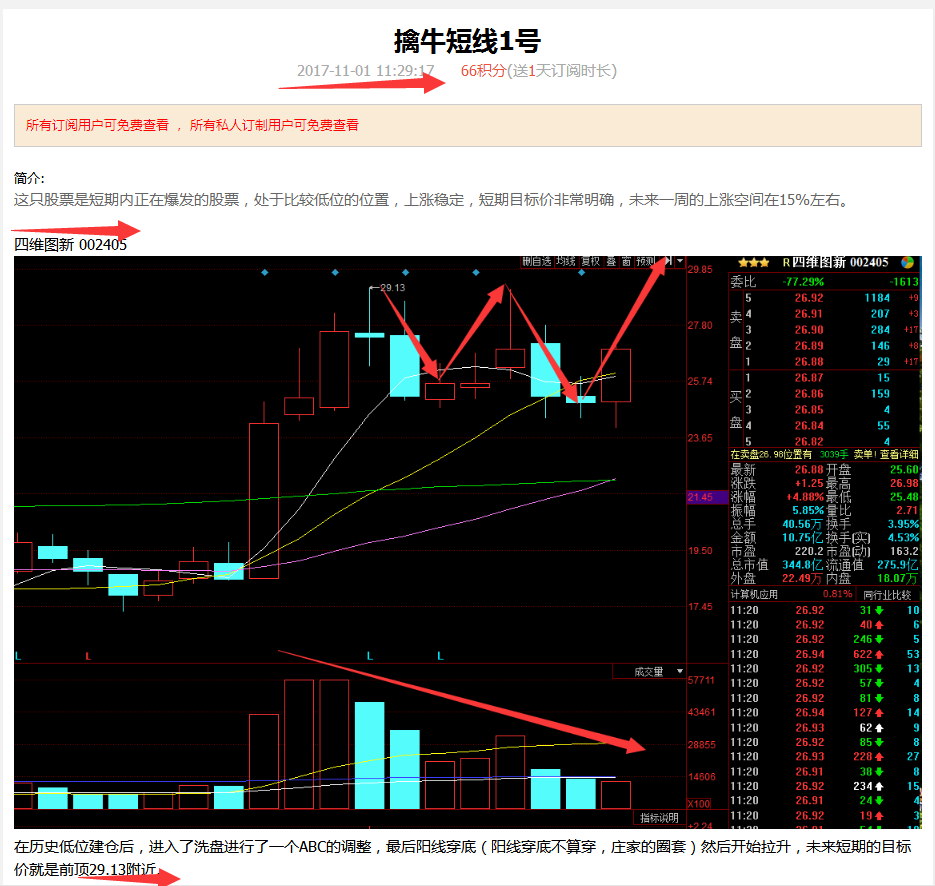Viewport: 935px width, 886px height.
Task: Click the 委比 -77.29% value
Action: [803, 281]
